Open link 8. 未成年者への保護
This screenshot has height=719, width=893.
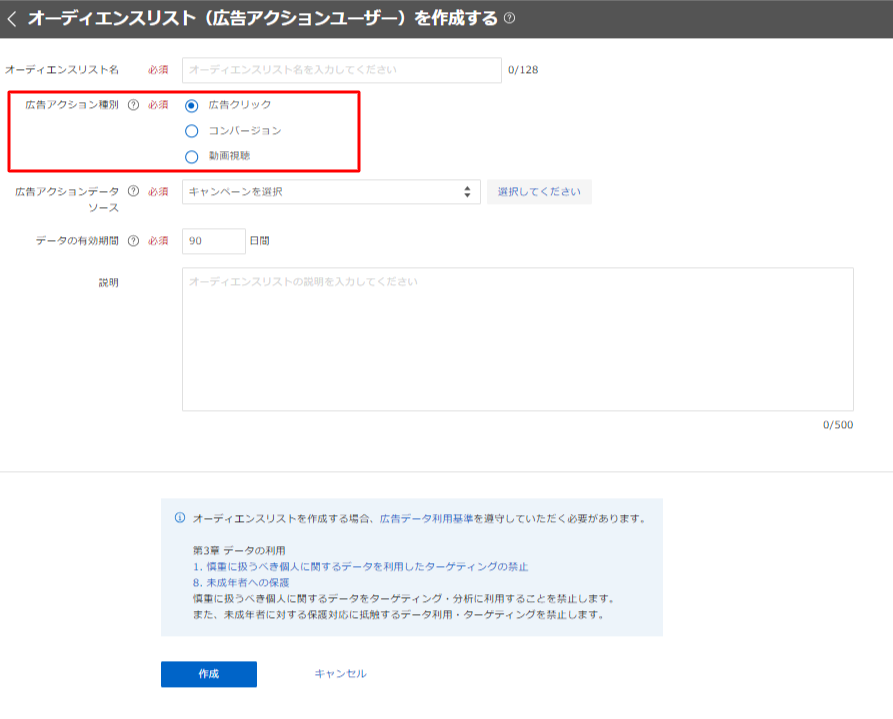[241, 583]
